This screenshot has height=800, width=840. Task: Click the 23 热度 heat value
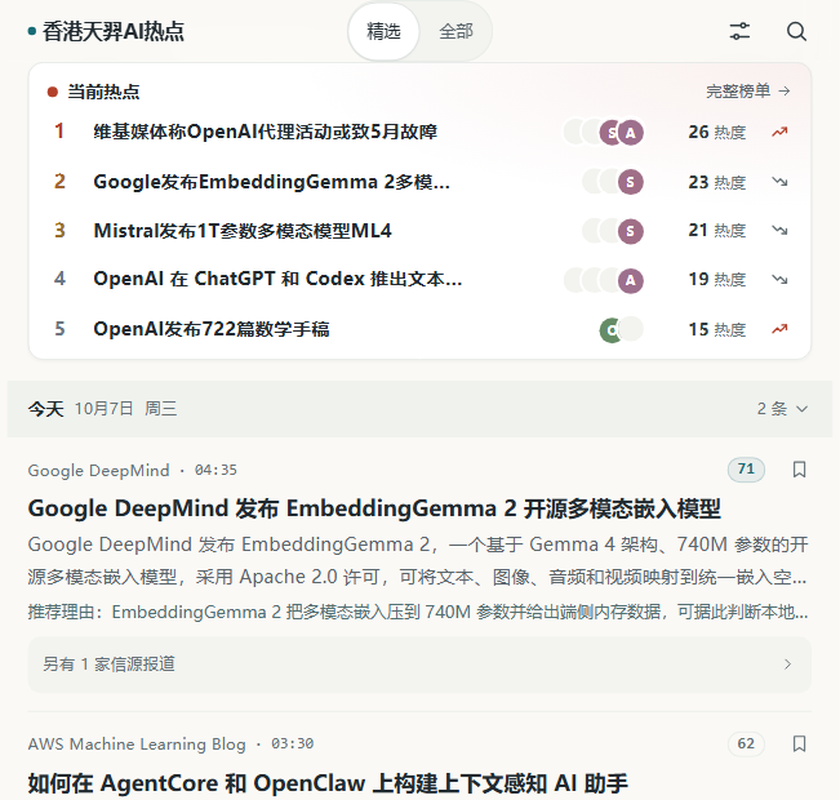717,182
